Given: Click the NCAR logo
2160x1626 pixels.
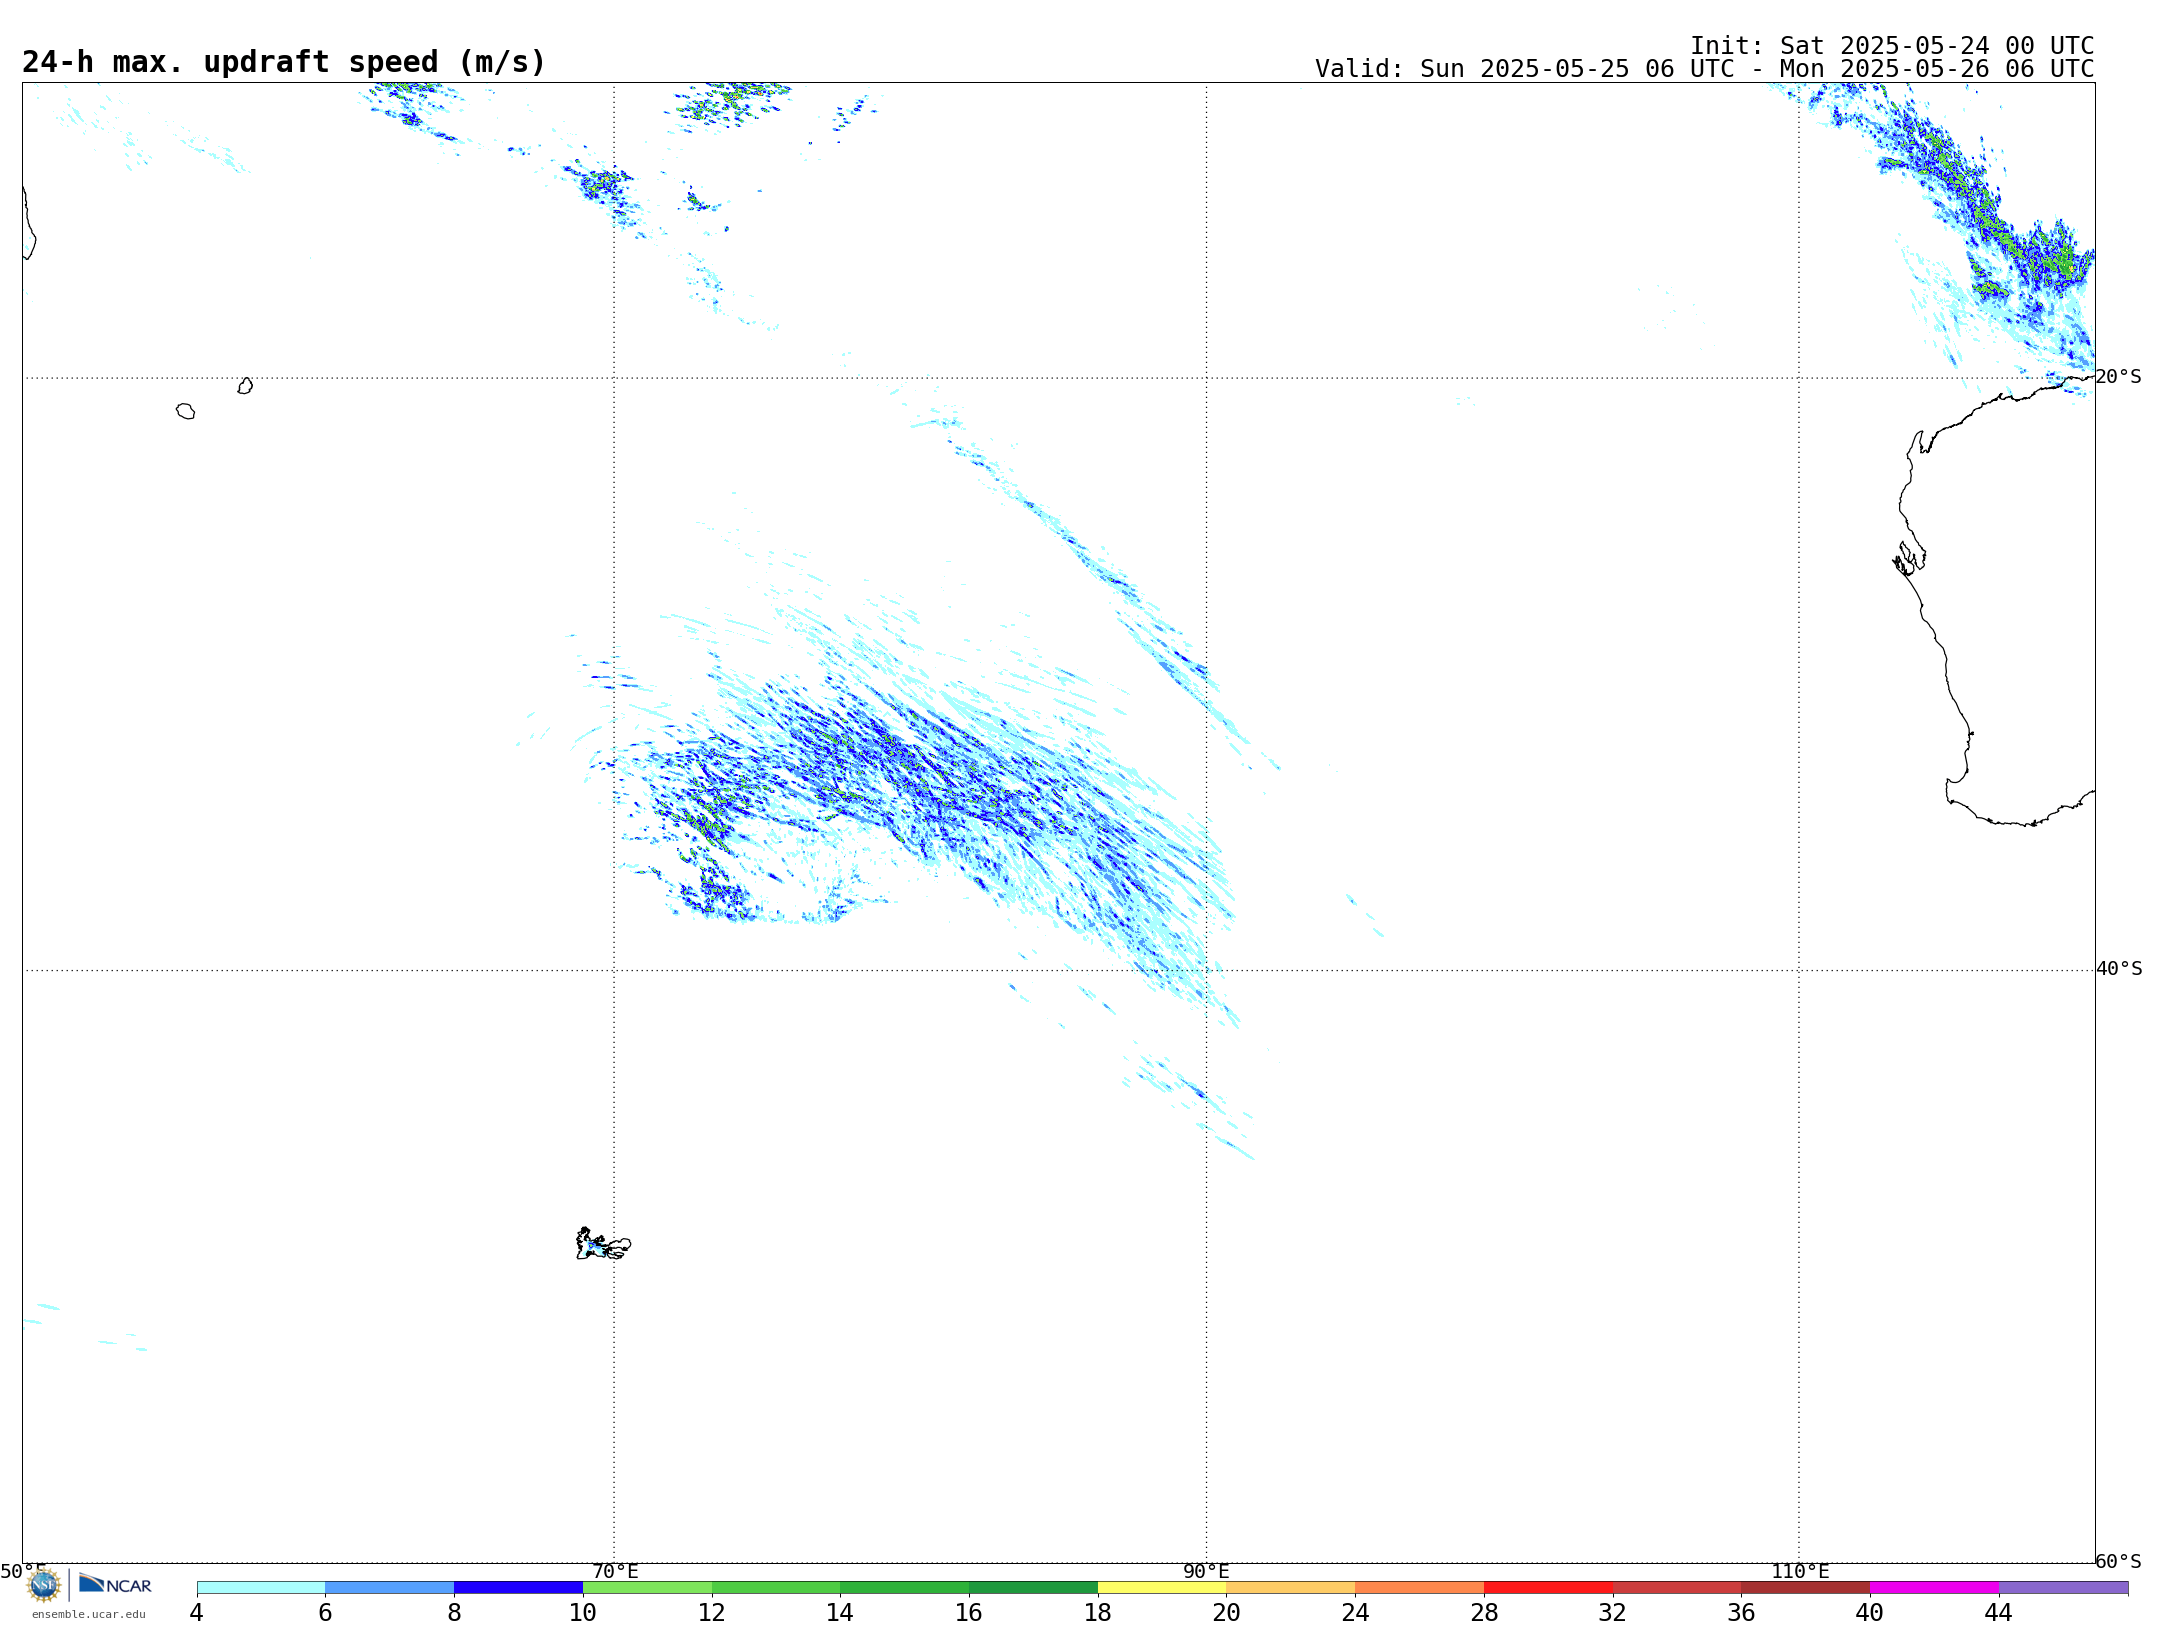Looking at the screenshot, I should [115, 1584].
